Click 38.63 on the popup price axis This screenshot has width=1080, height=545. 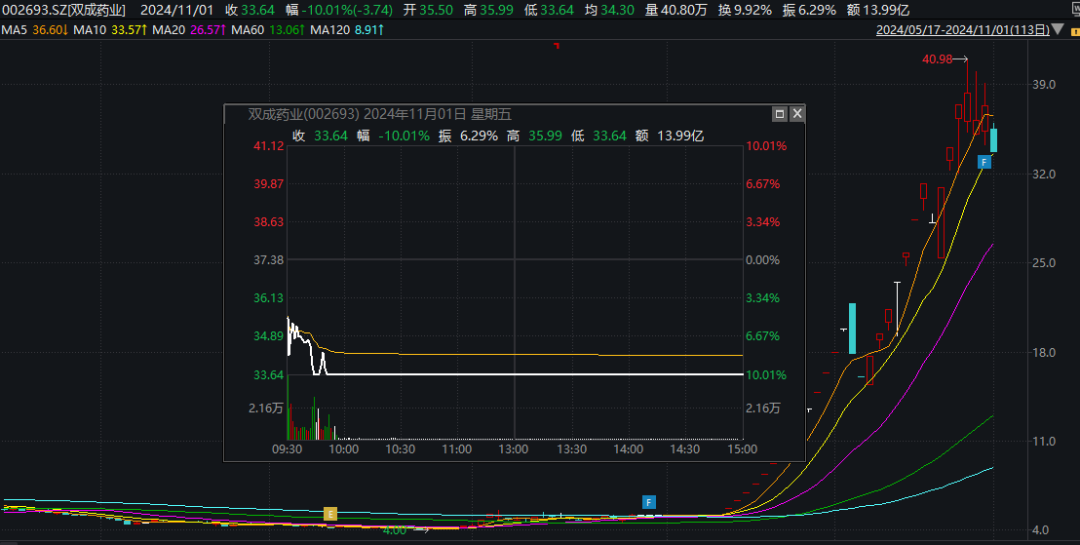[x=269, y=222]
